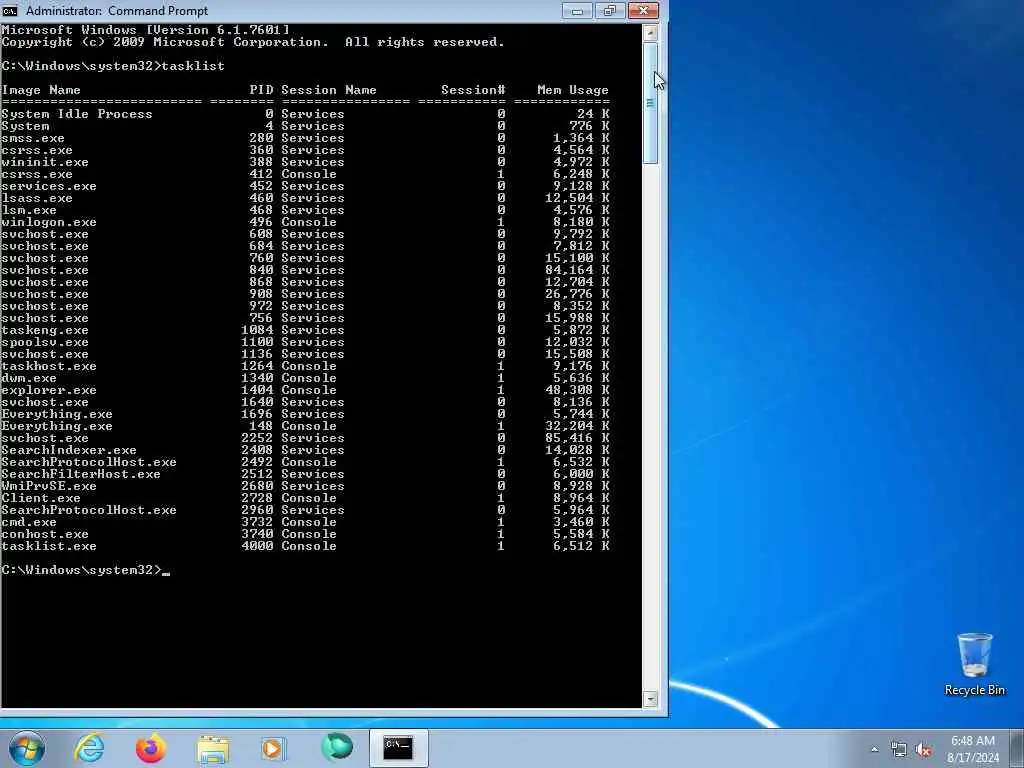Open the clock showing 6:48 AM

click(973, 741)
